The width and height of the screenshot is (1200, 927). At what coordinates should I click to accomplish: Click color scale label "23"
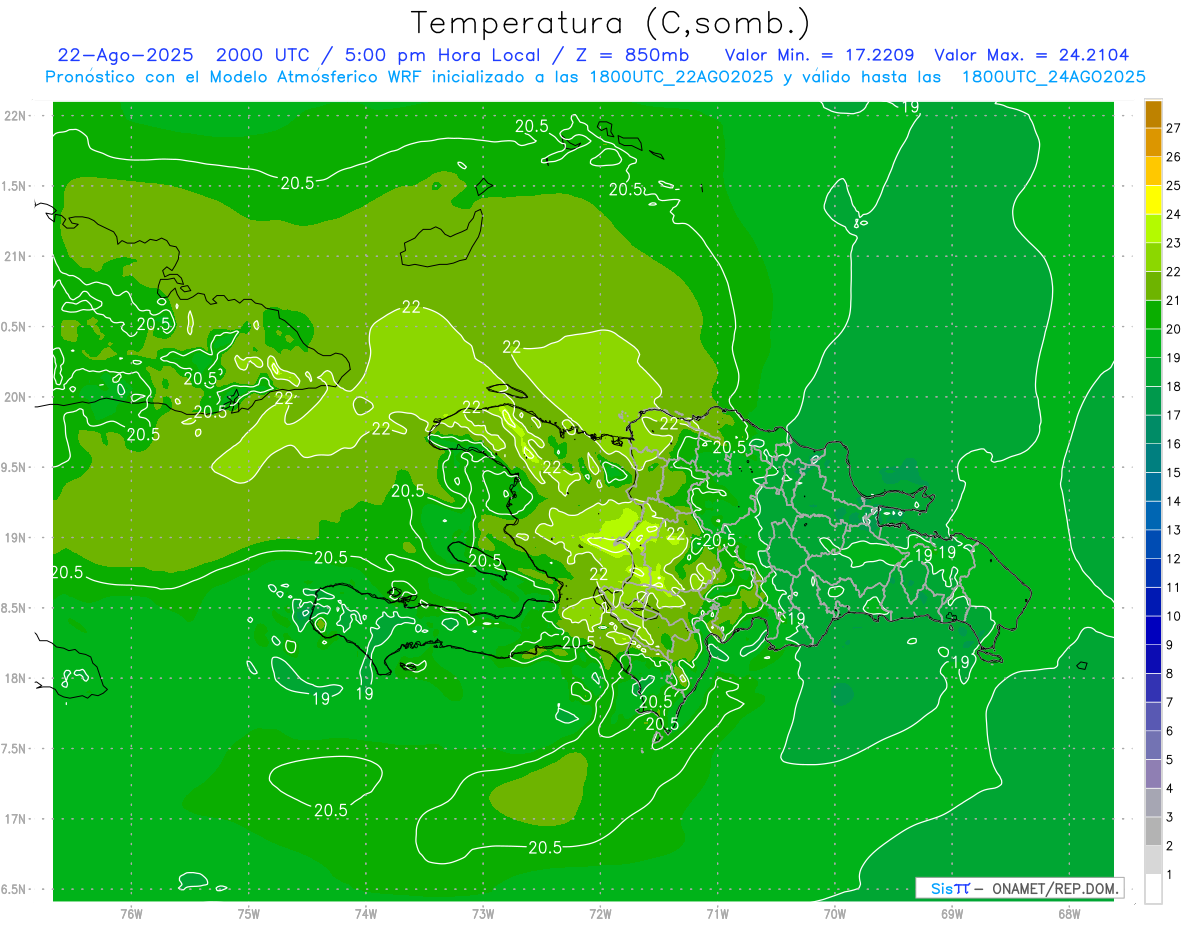tap(1173, 243)
